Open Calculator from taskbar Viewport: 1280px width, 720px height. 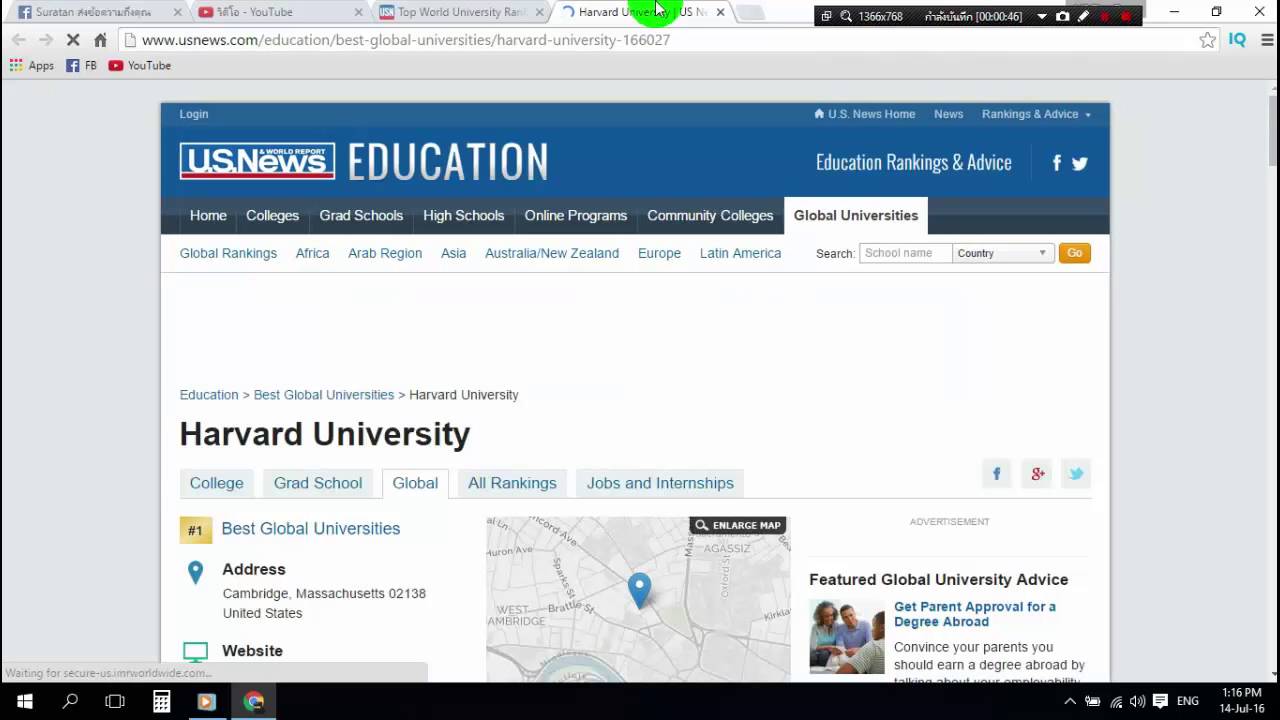161,701
